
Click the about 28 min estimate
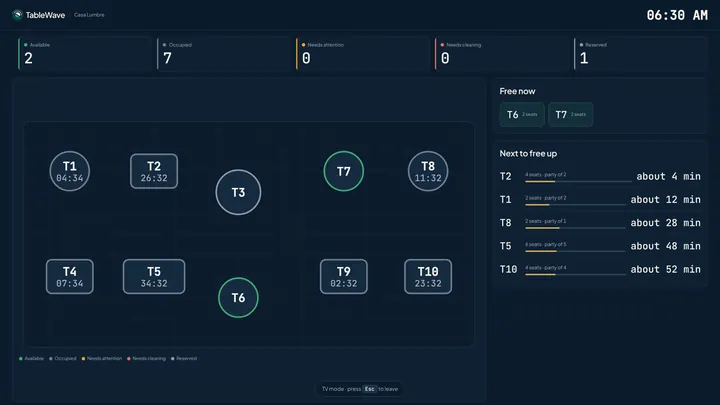666,223
